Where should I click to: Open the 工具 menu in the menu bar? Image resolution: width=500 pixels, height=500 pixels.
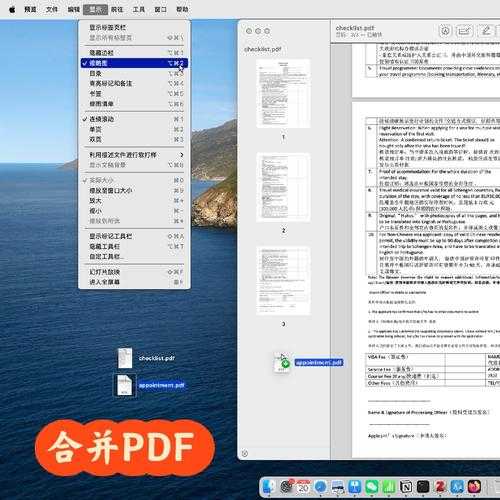point(139,9)
